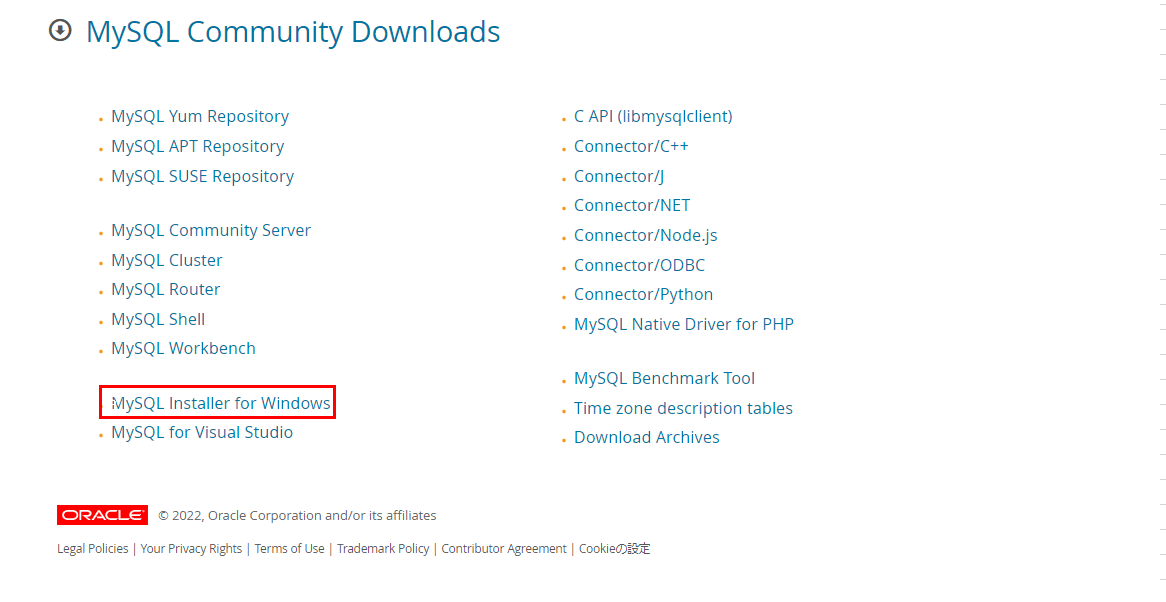Go to Download Archives
Viewport: 1166px width, 602px height.
(647, 437)
